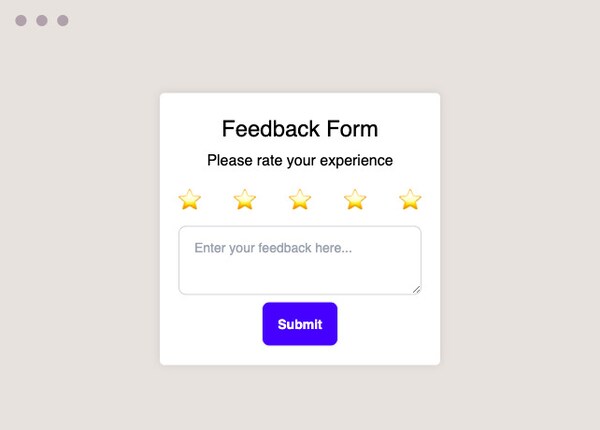Give a five-star rating with last star

pyautogui.click(x=410, y=200)
